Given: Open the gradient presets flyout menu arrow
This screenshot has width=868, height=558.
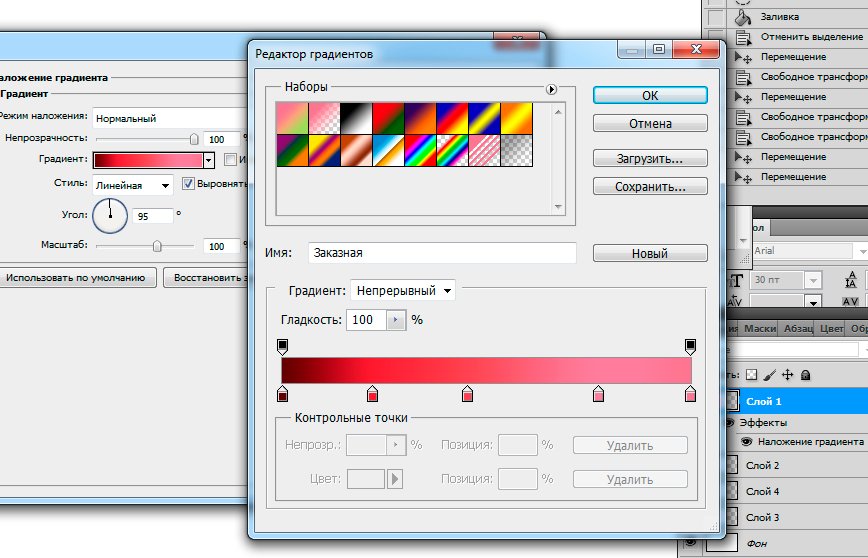Looking at the screenshot, I should (x=552, y=89).
